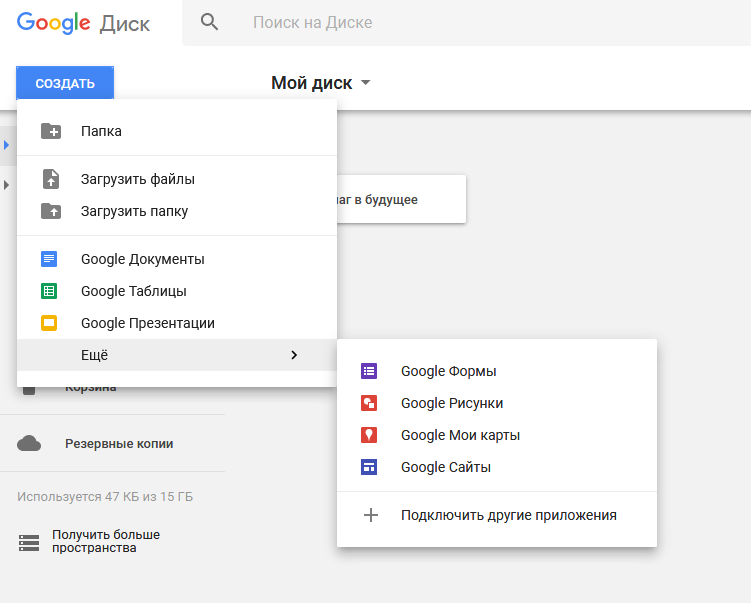Click the "Мой диск" title text
751x603 pixels.
311,83
